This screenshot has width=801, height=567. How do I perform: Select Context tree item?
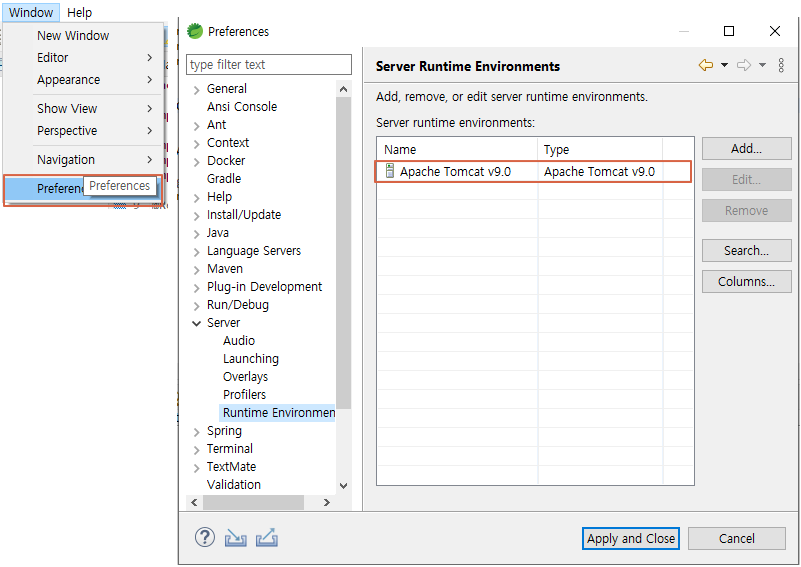[228, 143]
